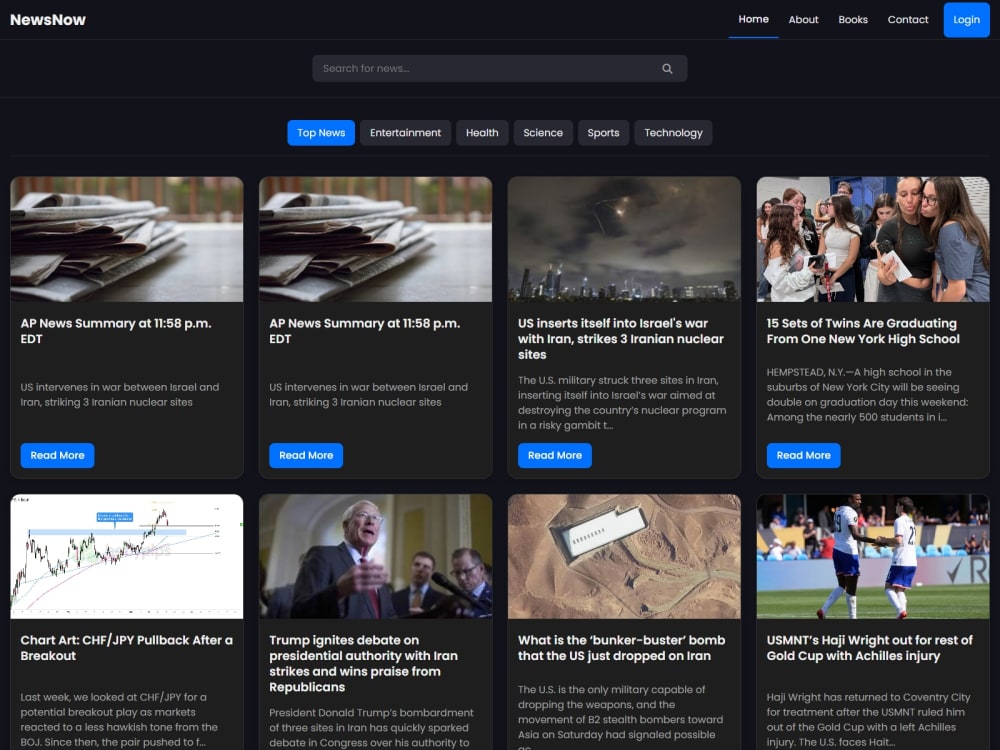Open the Trump debate article photo
The width and height of the screenshot is (1000, 750).
tap(376, 556)
